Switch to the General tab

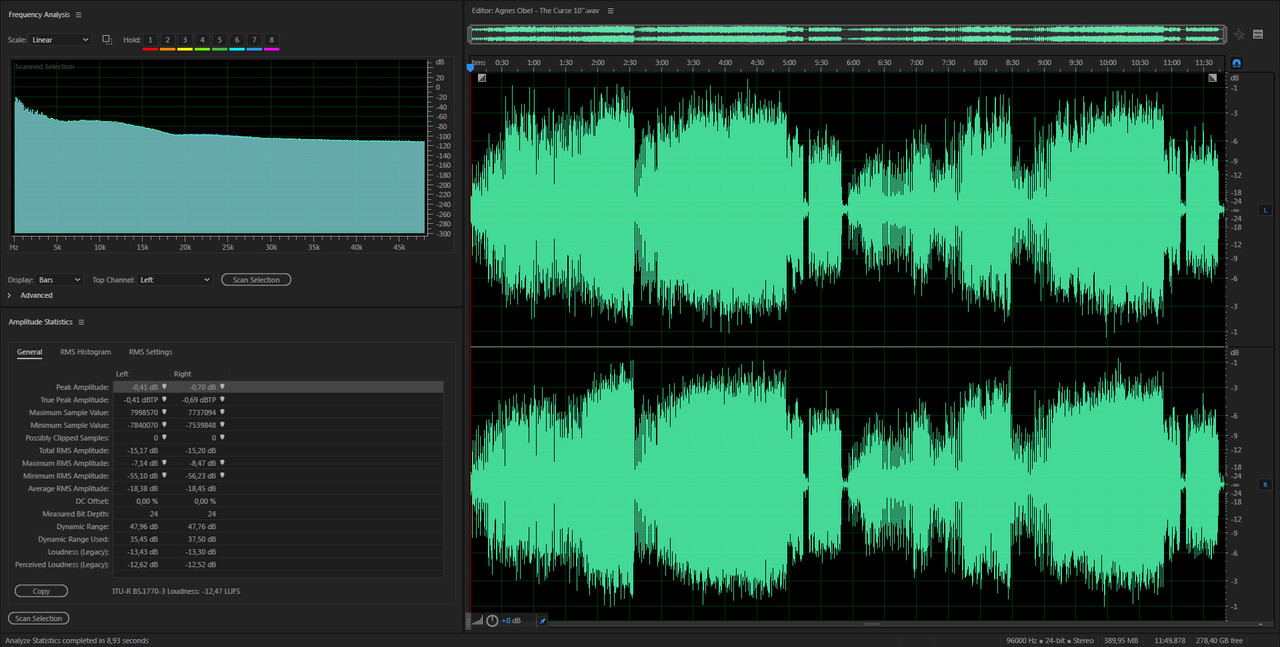click(x=29, y=352)
